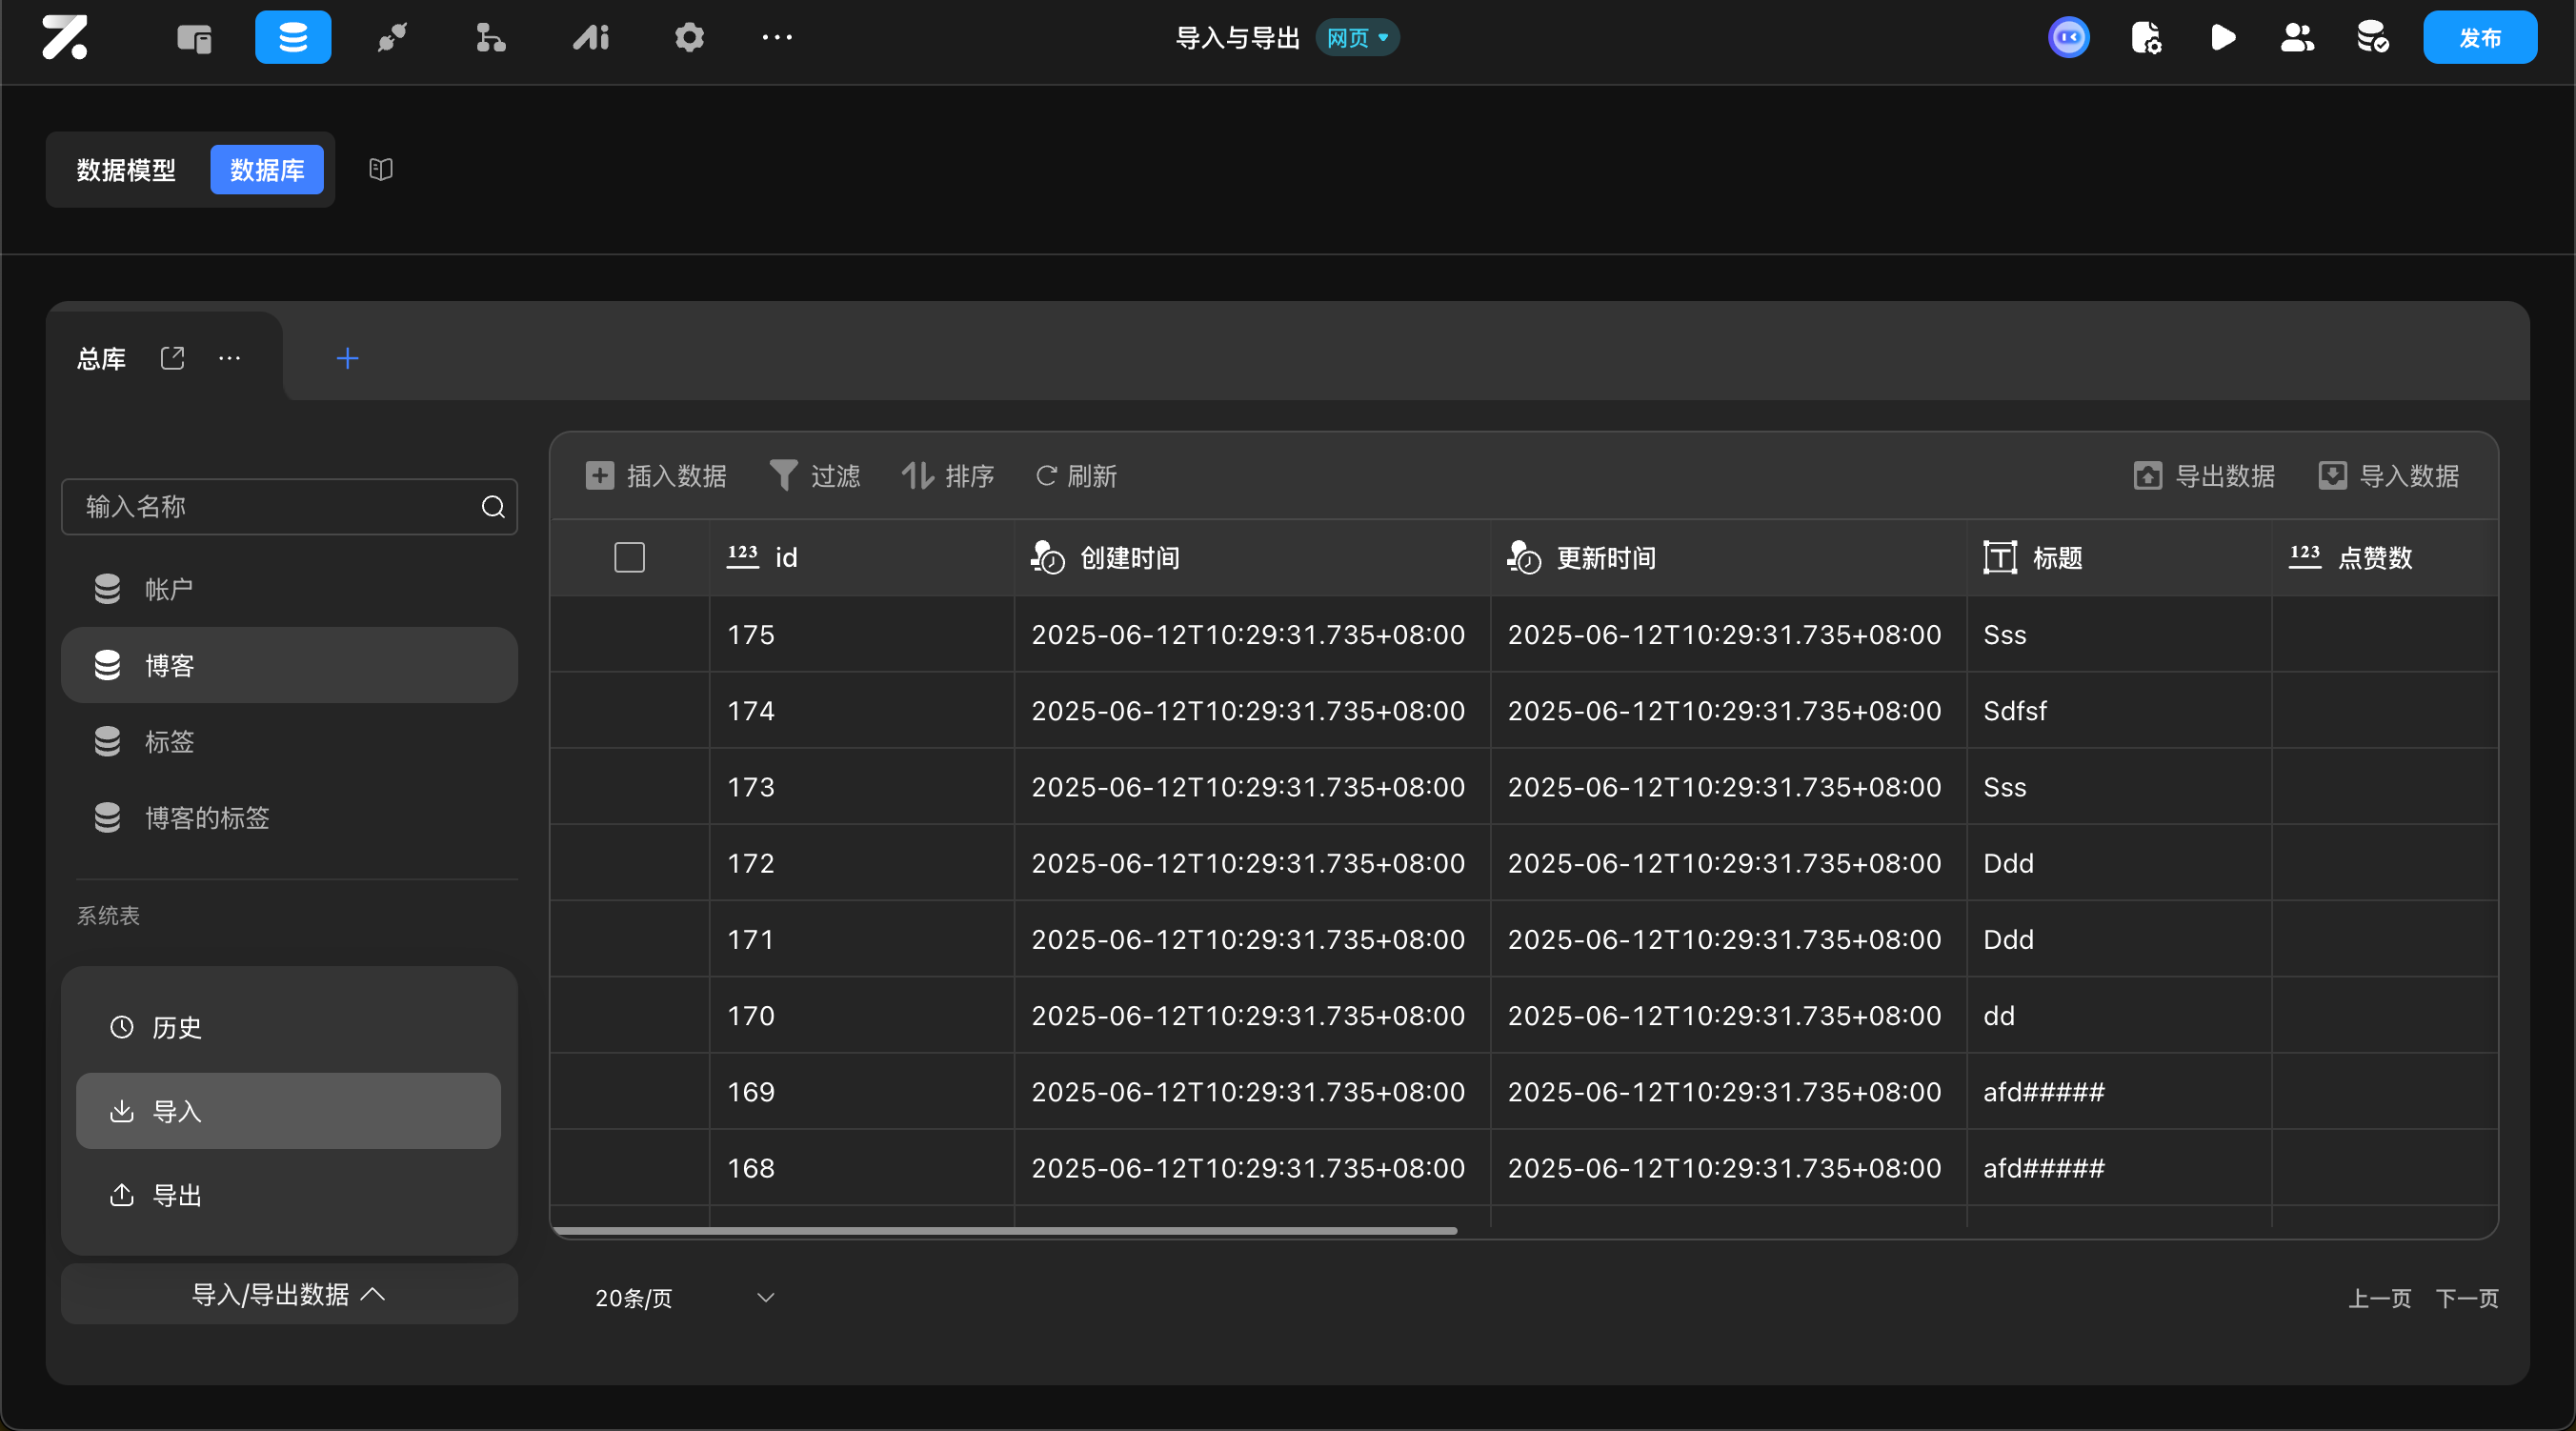The height and width of the screenshot is (1431, 2576).
Task: Open the settings gear icon
Action: pos(689,38)
